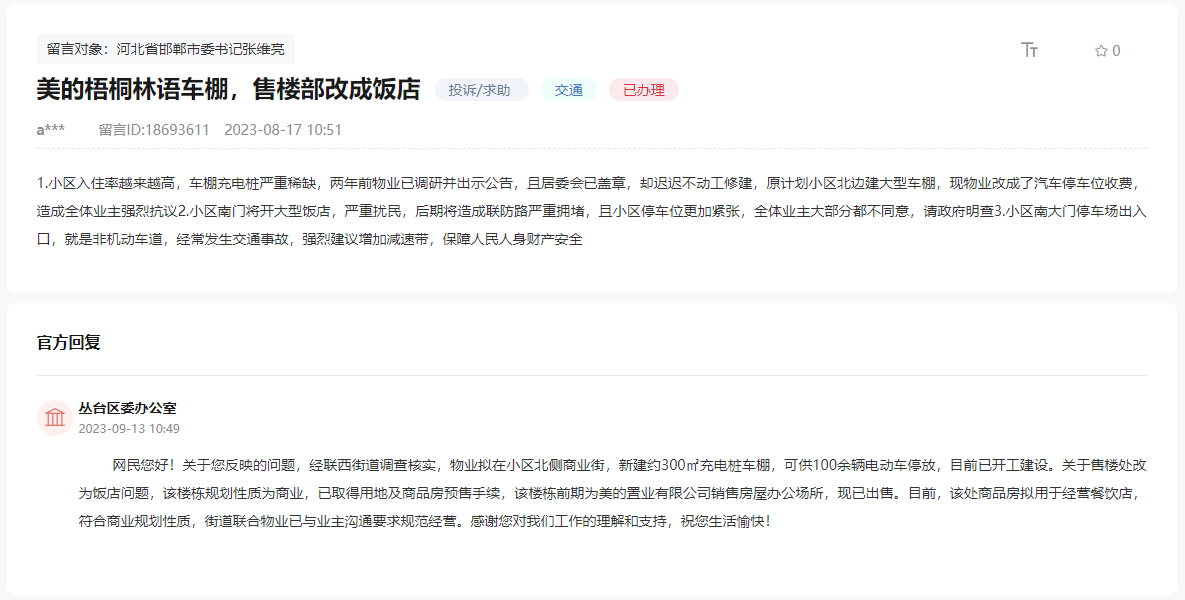Image resolution: width=1185 pixels, height=600 pixels.
Task: Select the 交通 category tag
Action: pyautogui.click(x=568, y=90)
